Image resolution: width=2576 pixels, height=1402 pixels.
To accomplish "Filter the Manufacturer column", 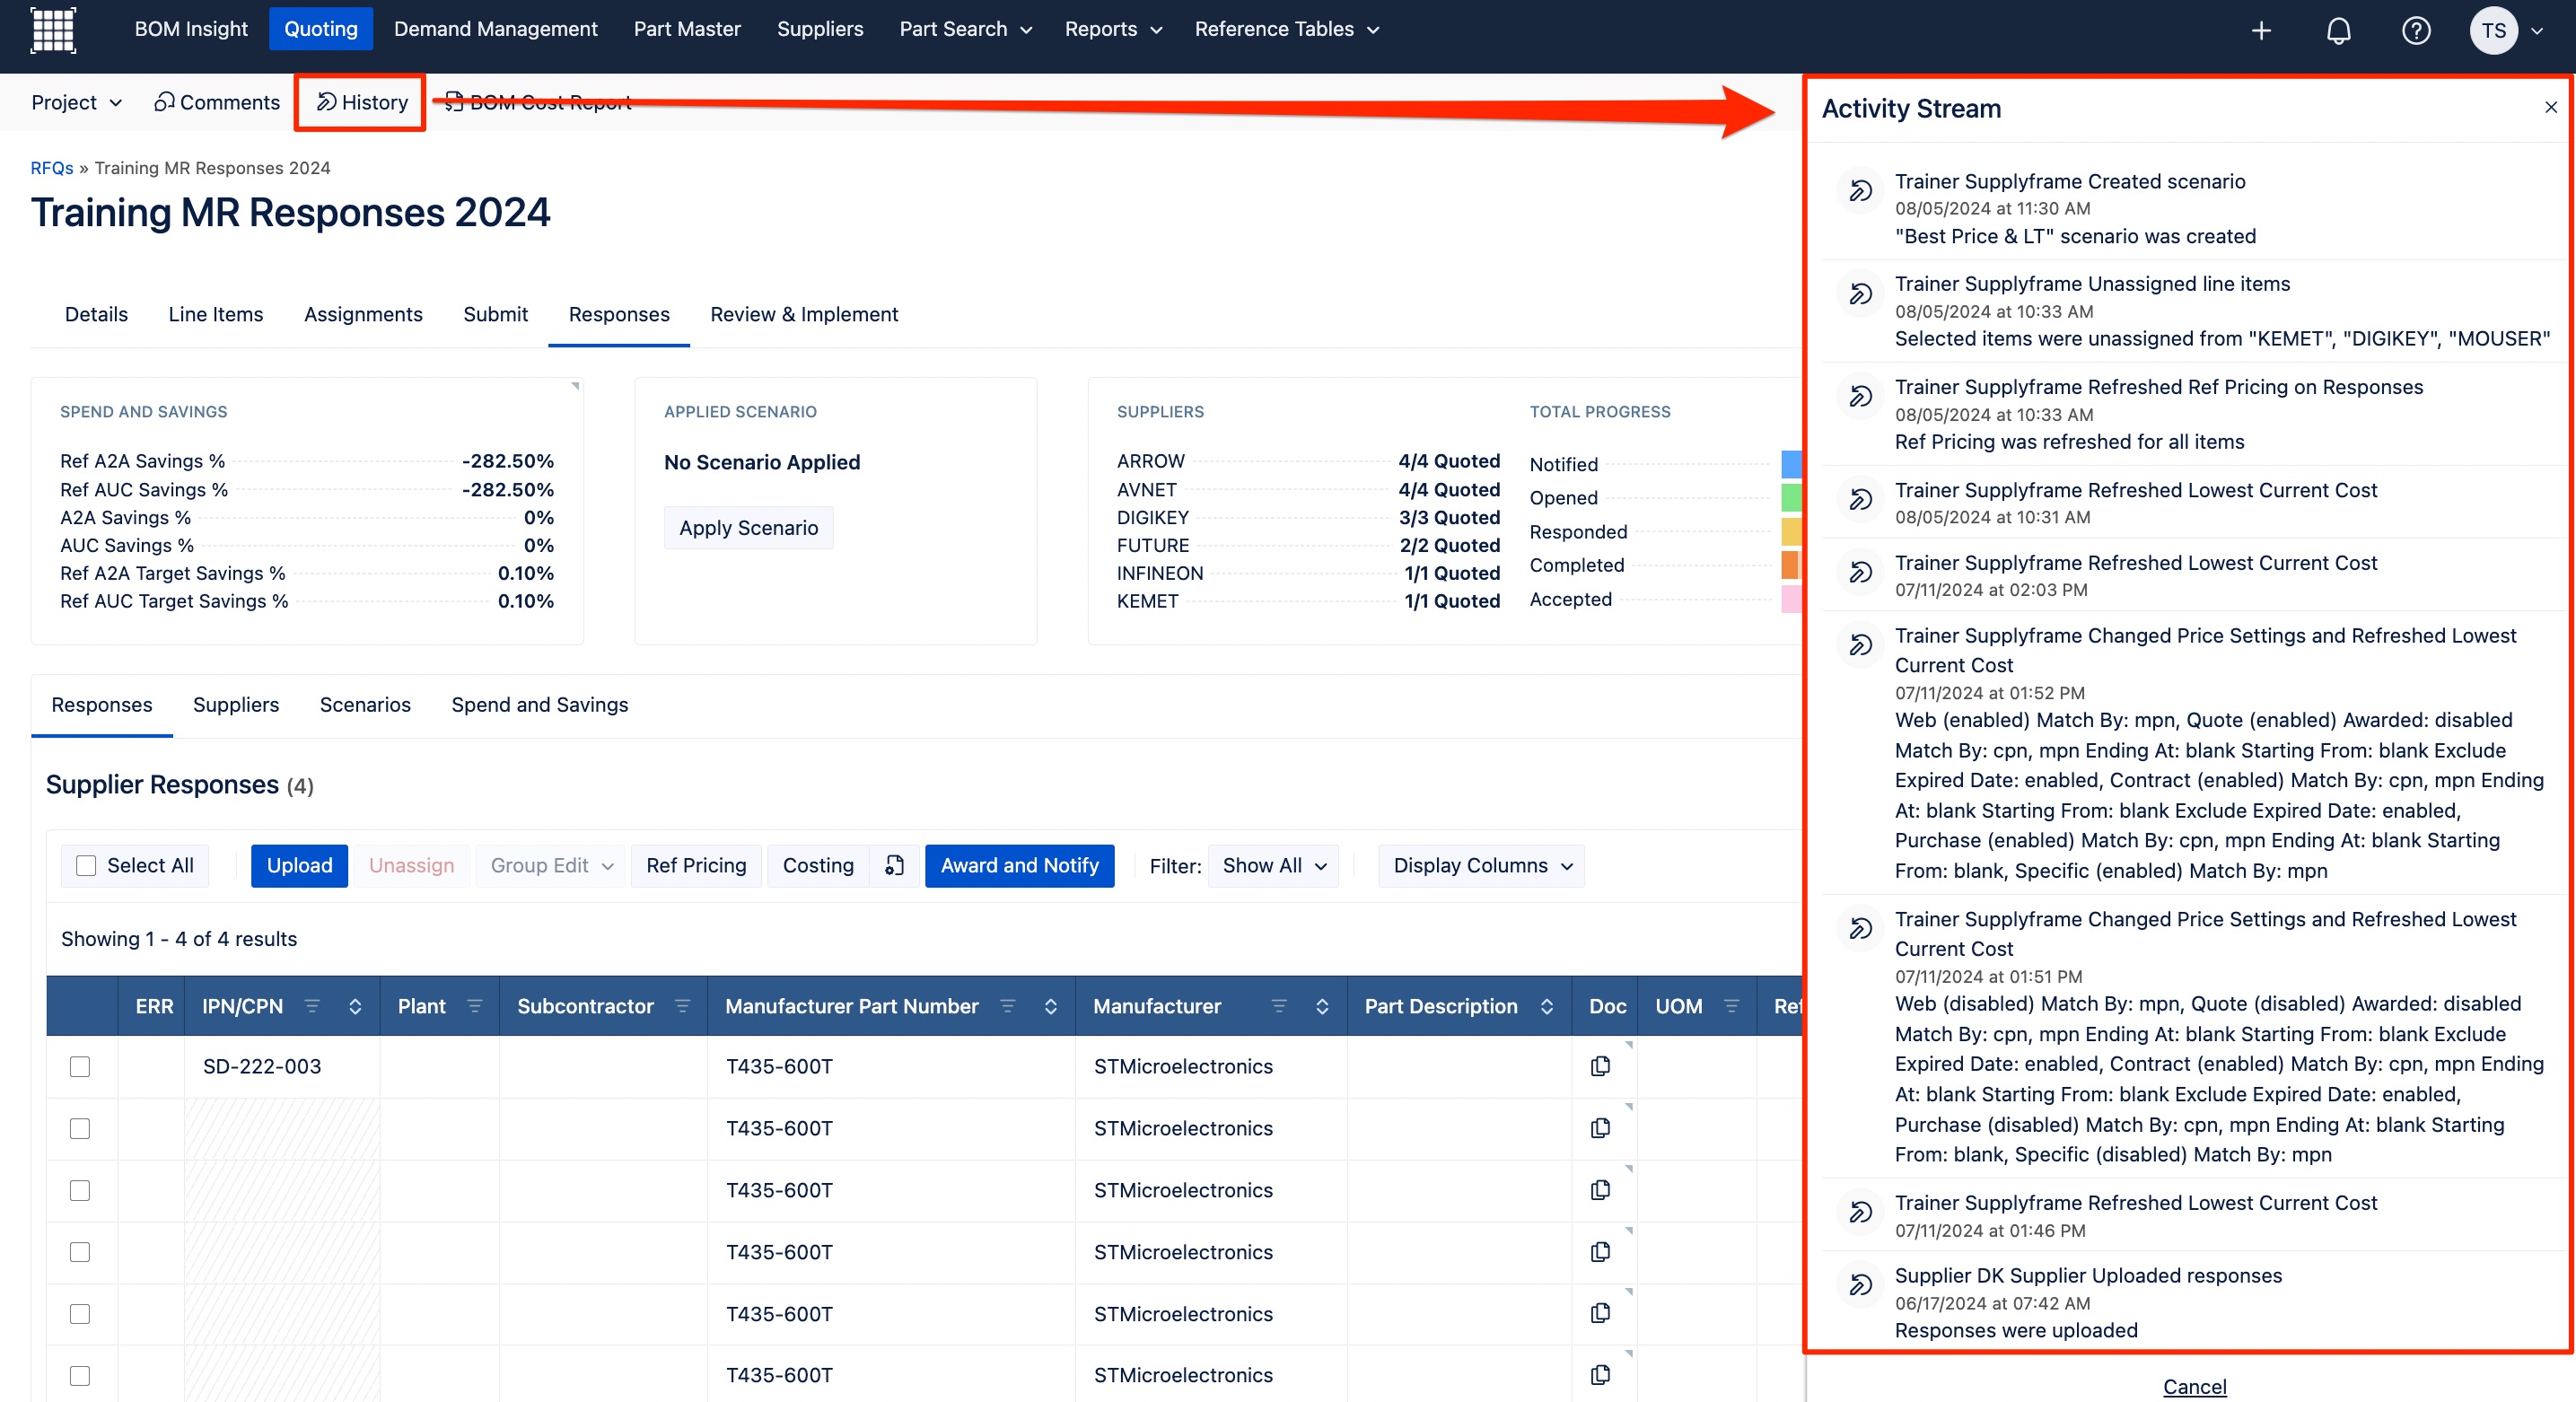I will (x=1279, y=1006).
